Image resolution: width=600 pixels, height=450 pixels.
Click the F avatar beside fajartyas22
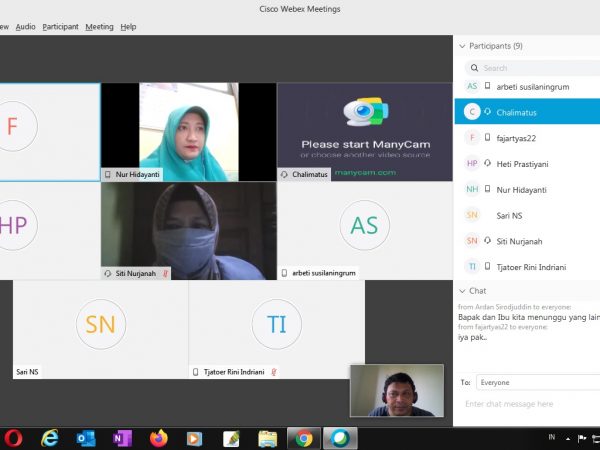pos(472,137)
